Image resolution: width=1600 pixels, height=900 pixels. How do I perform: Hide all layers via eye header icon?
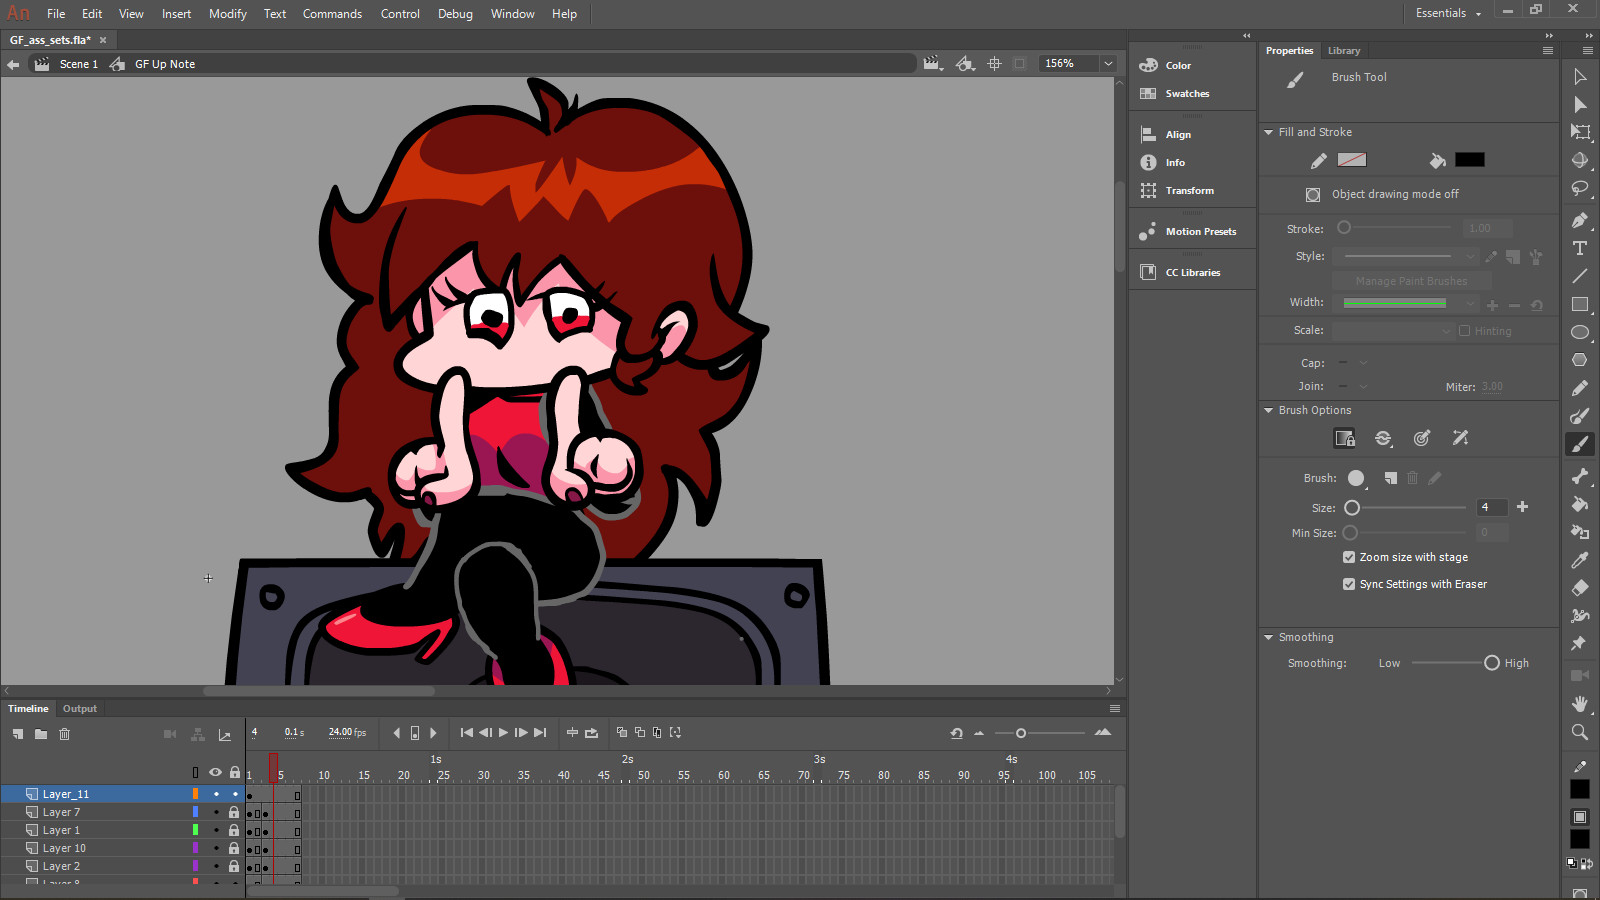pyautogui.click(x=215, y=772)
